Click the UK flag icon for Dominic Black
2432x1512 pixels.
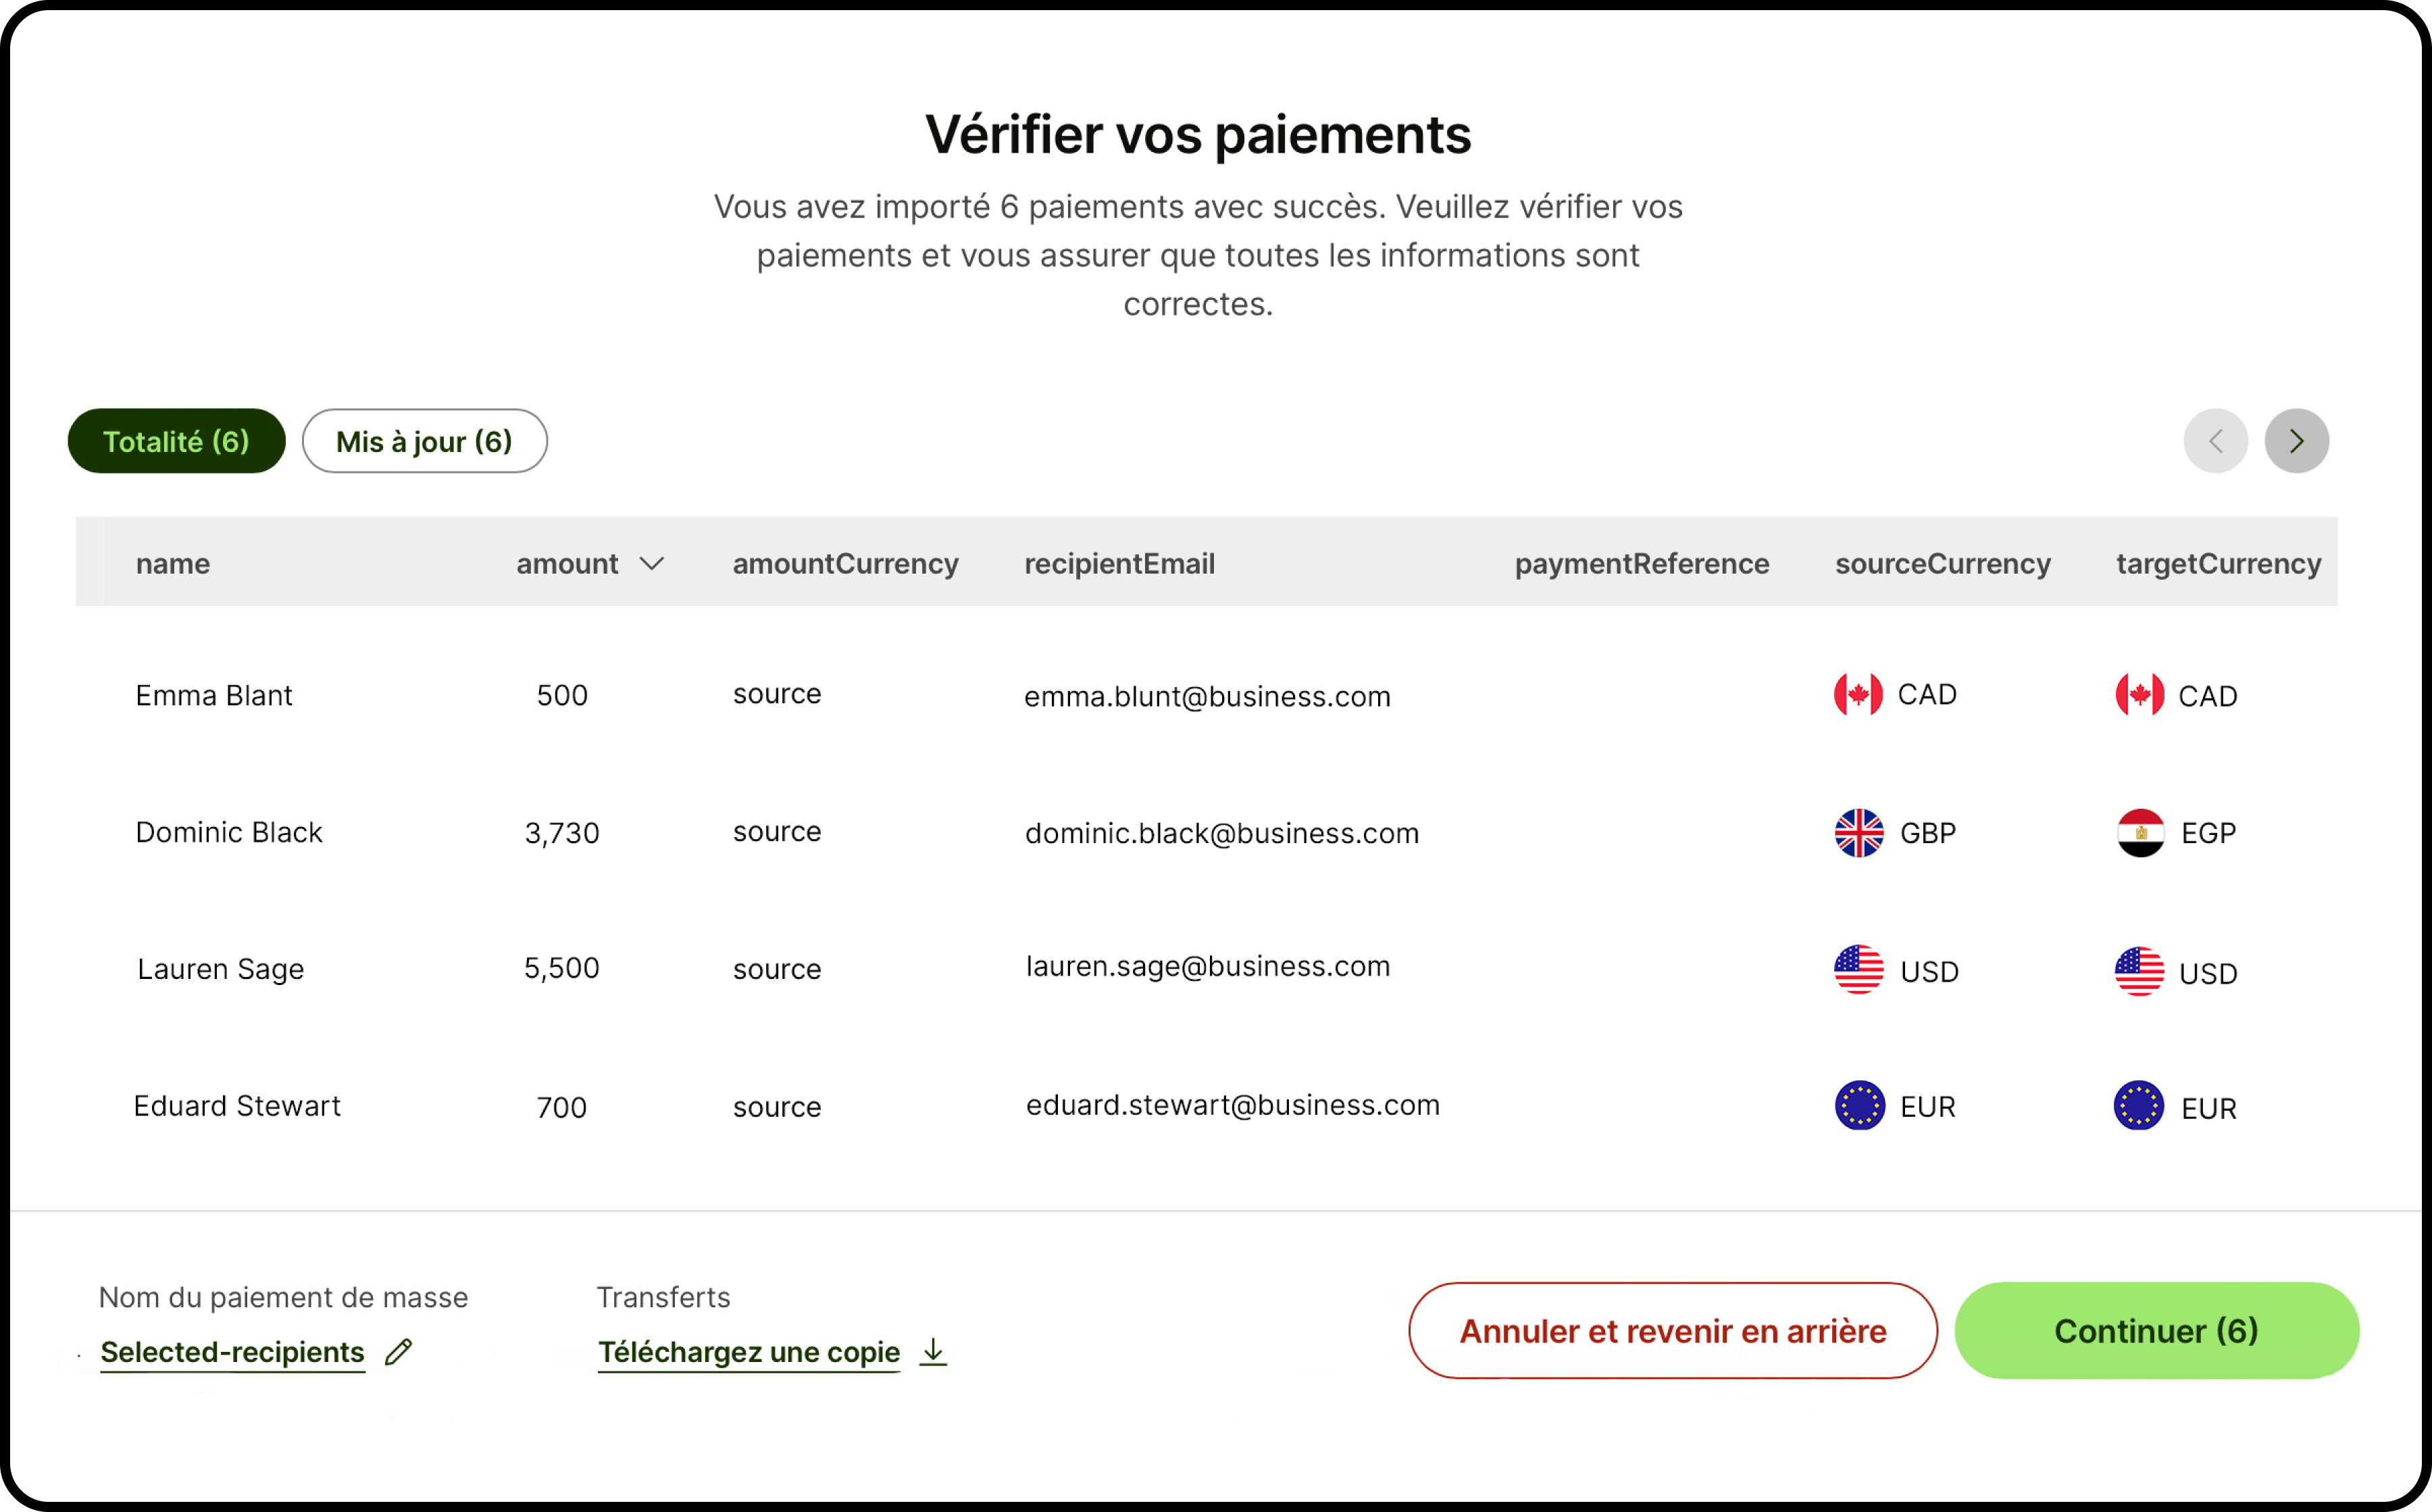(x=1859, y=832)
